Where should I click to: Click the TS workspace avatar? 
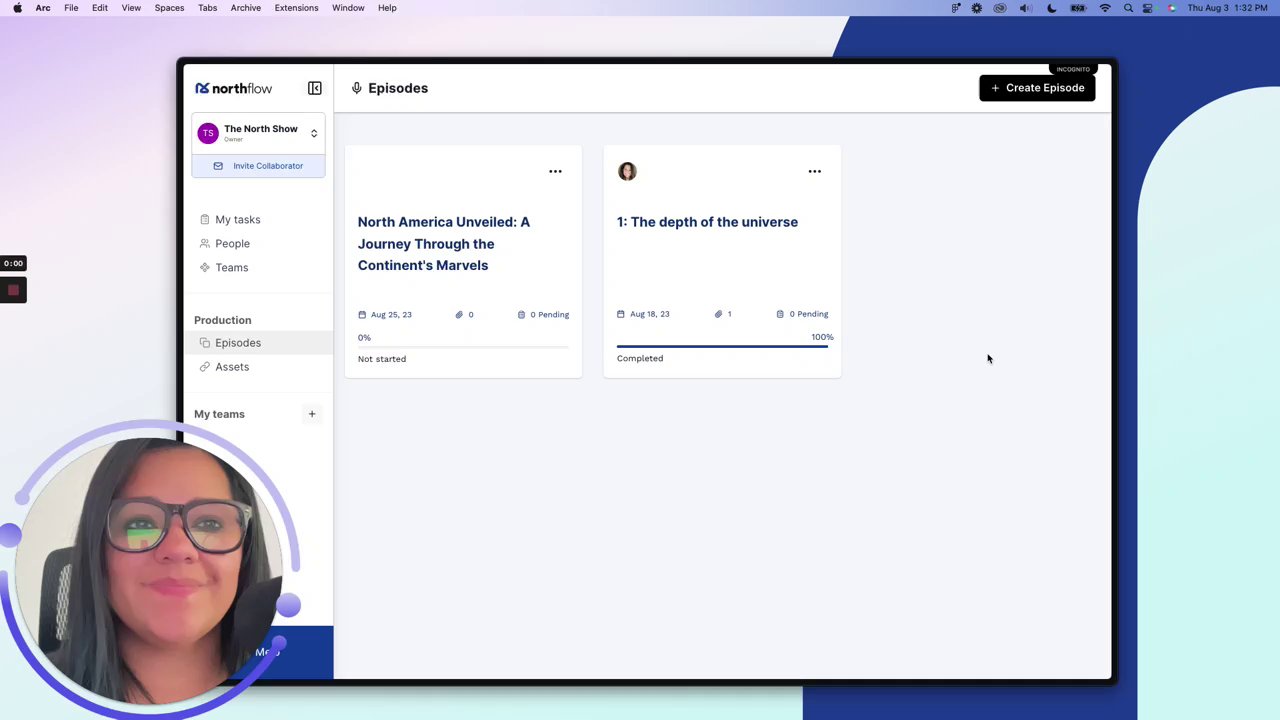coord(208,133)
